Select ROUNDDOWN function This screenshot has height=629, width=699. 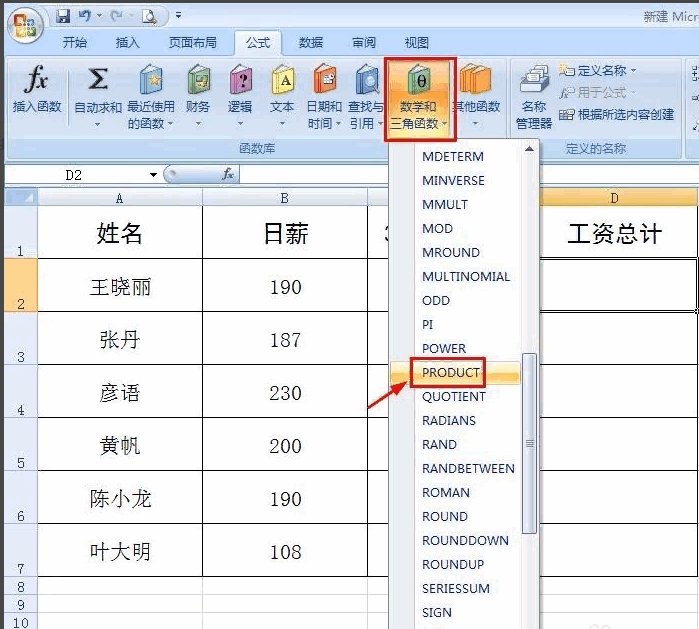(465, 540)
